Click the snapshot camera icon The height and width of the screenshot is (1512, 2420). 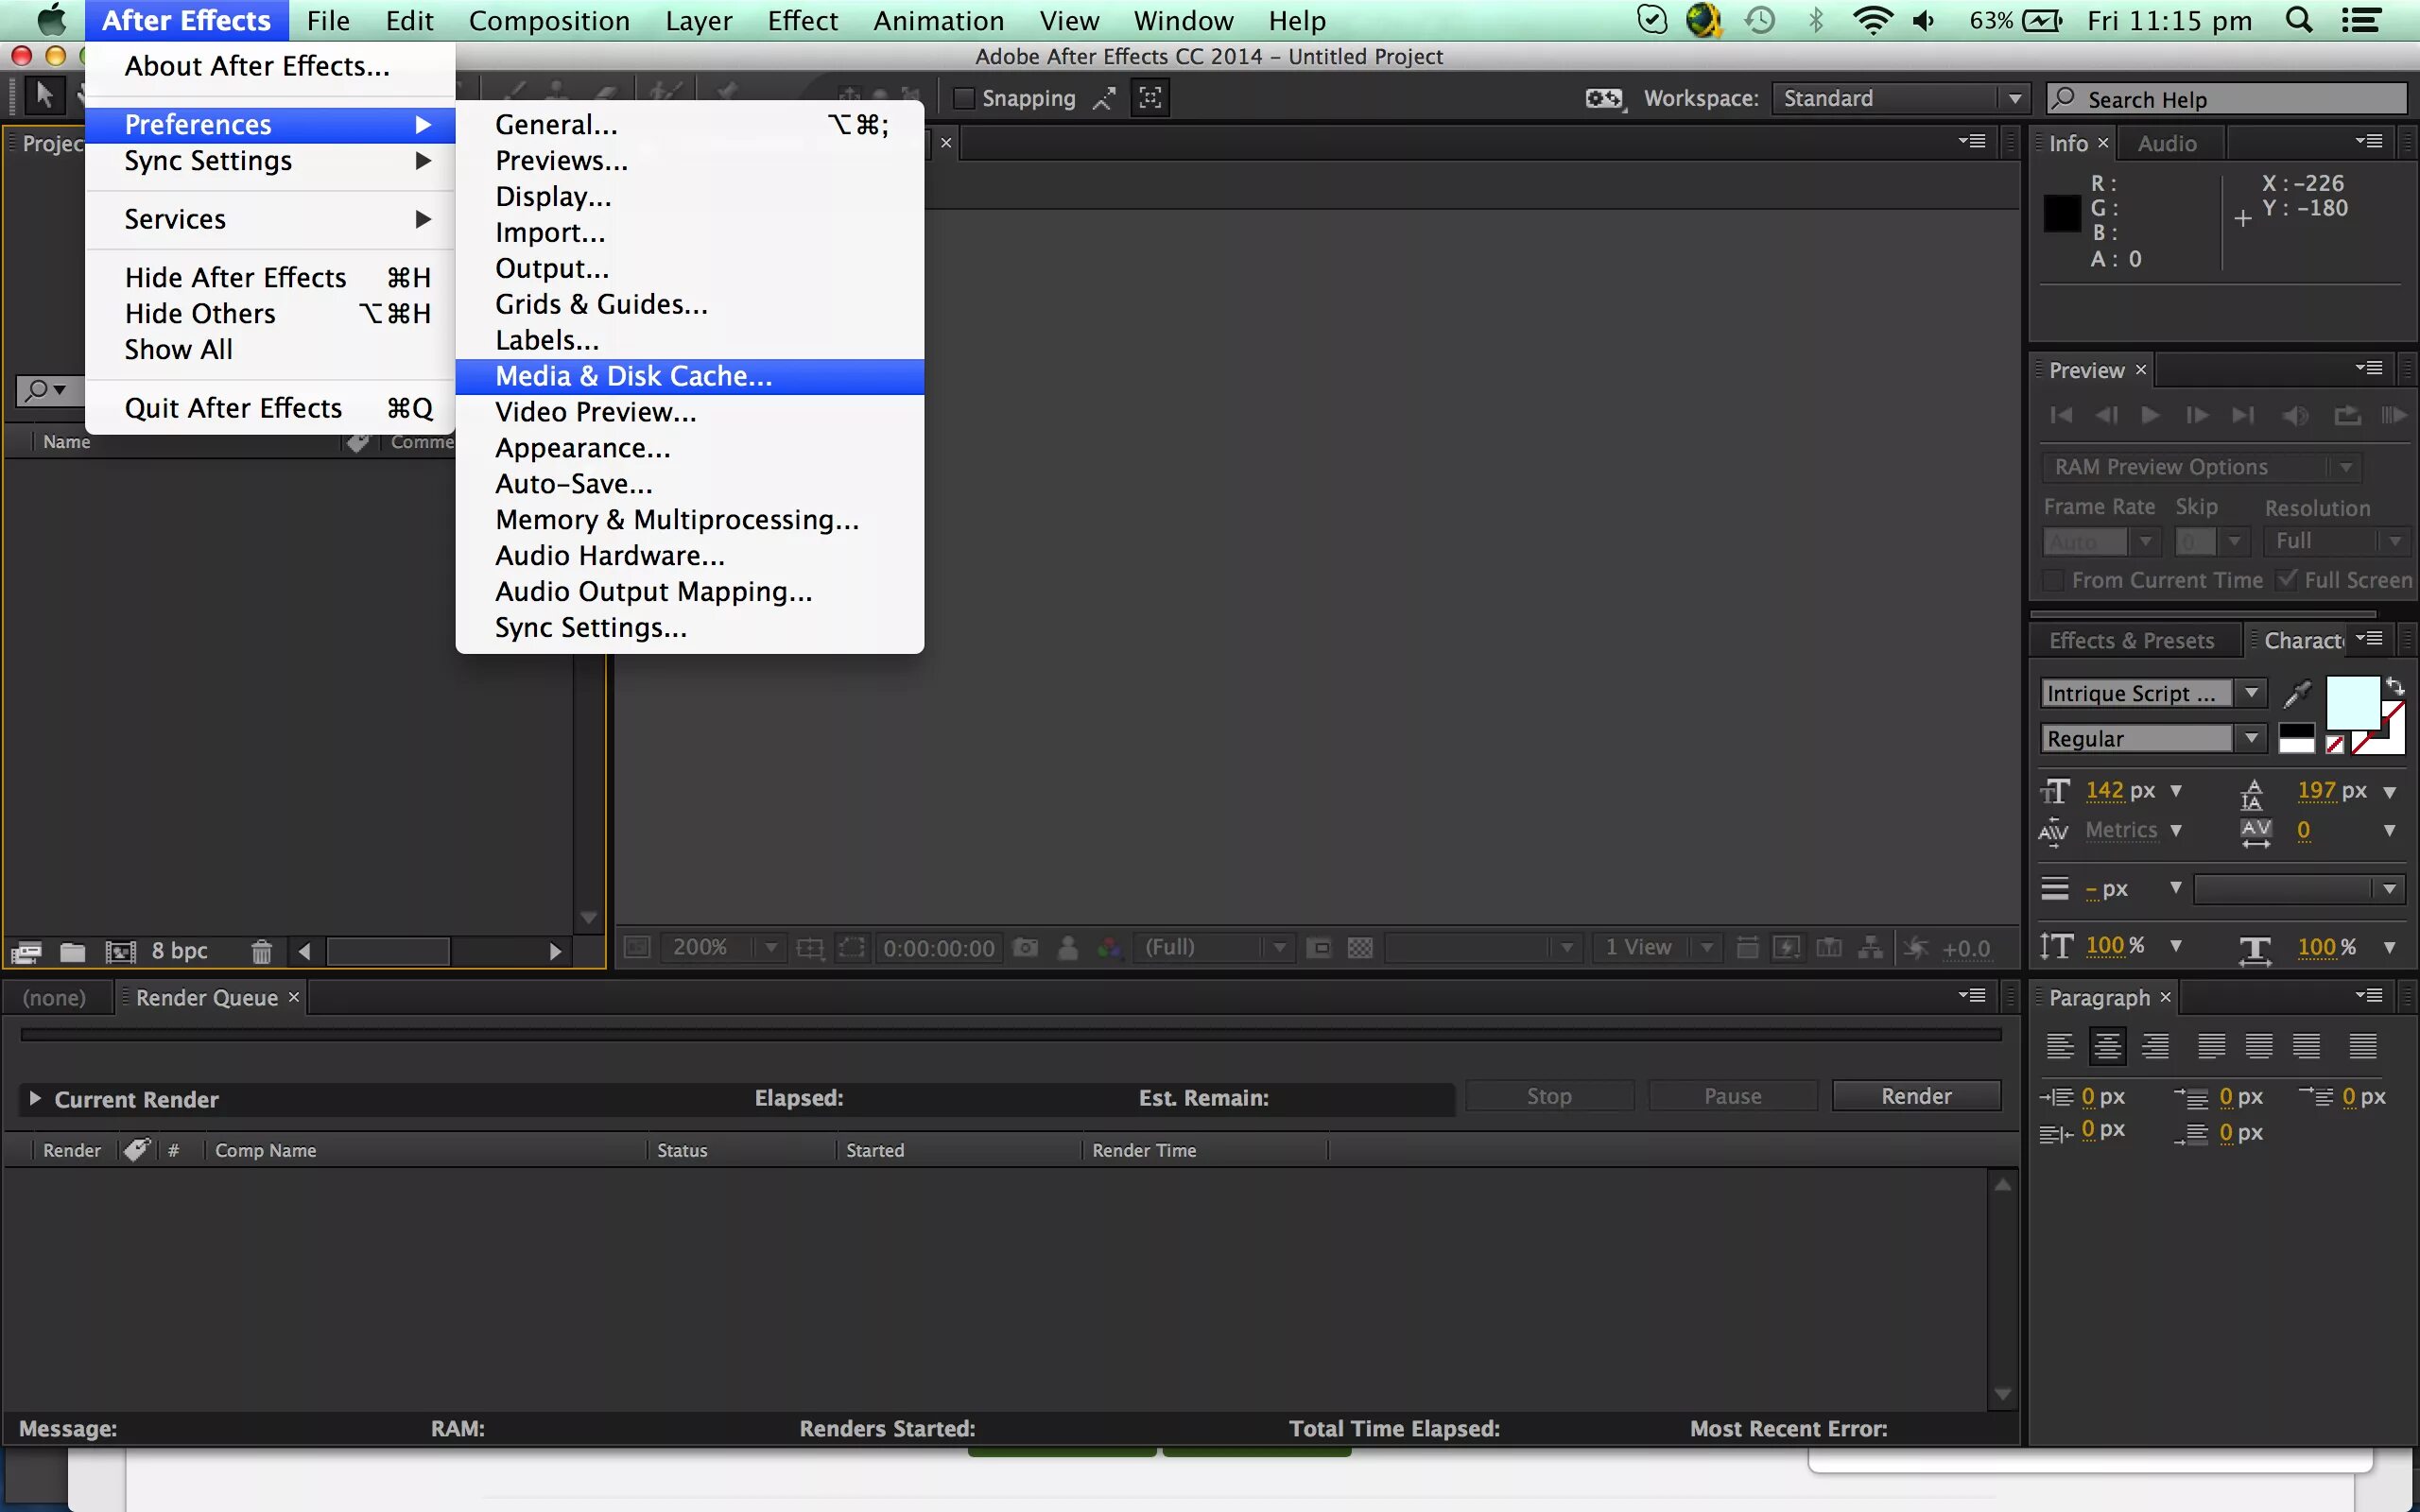coord(1025,947)
